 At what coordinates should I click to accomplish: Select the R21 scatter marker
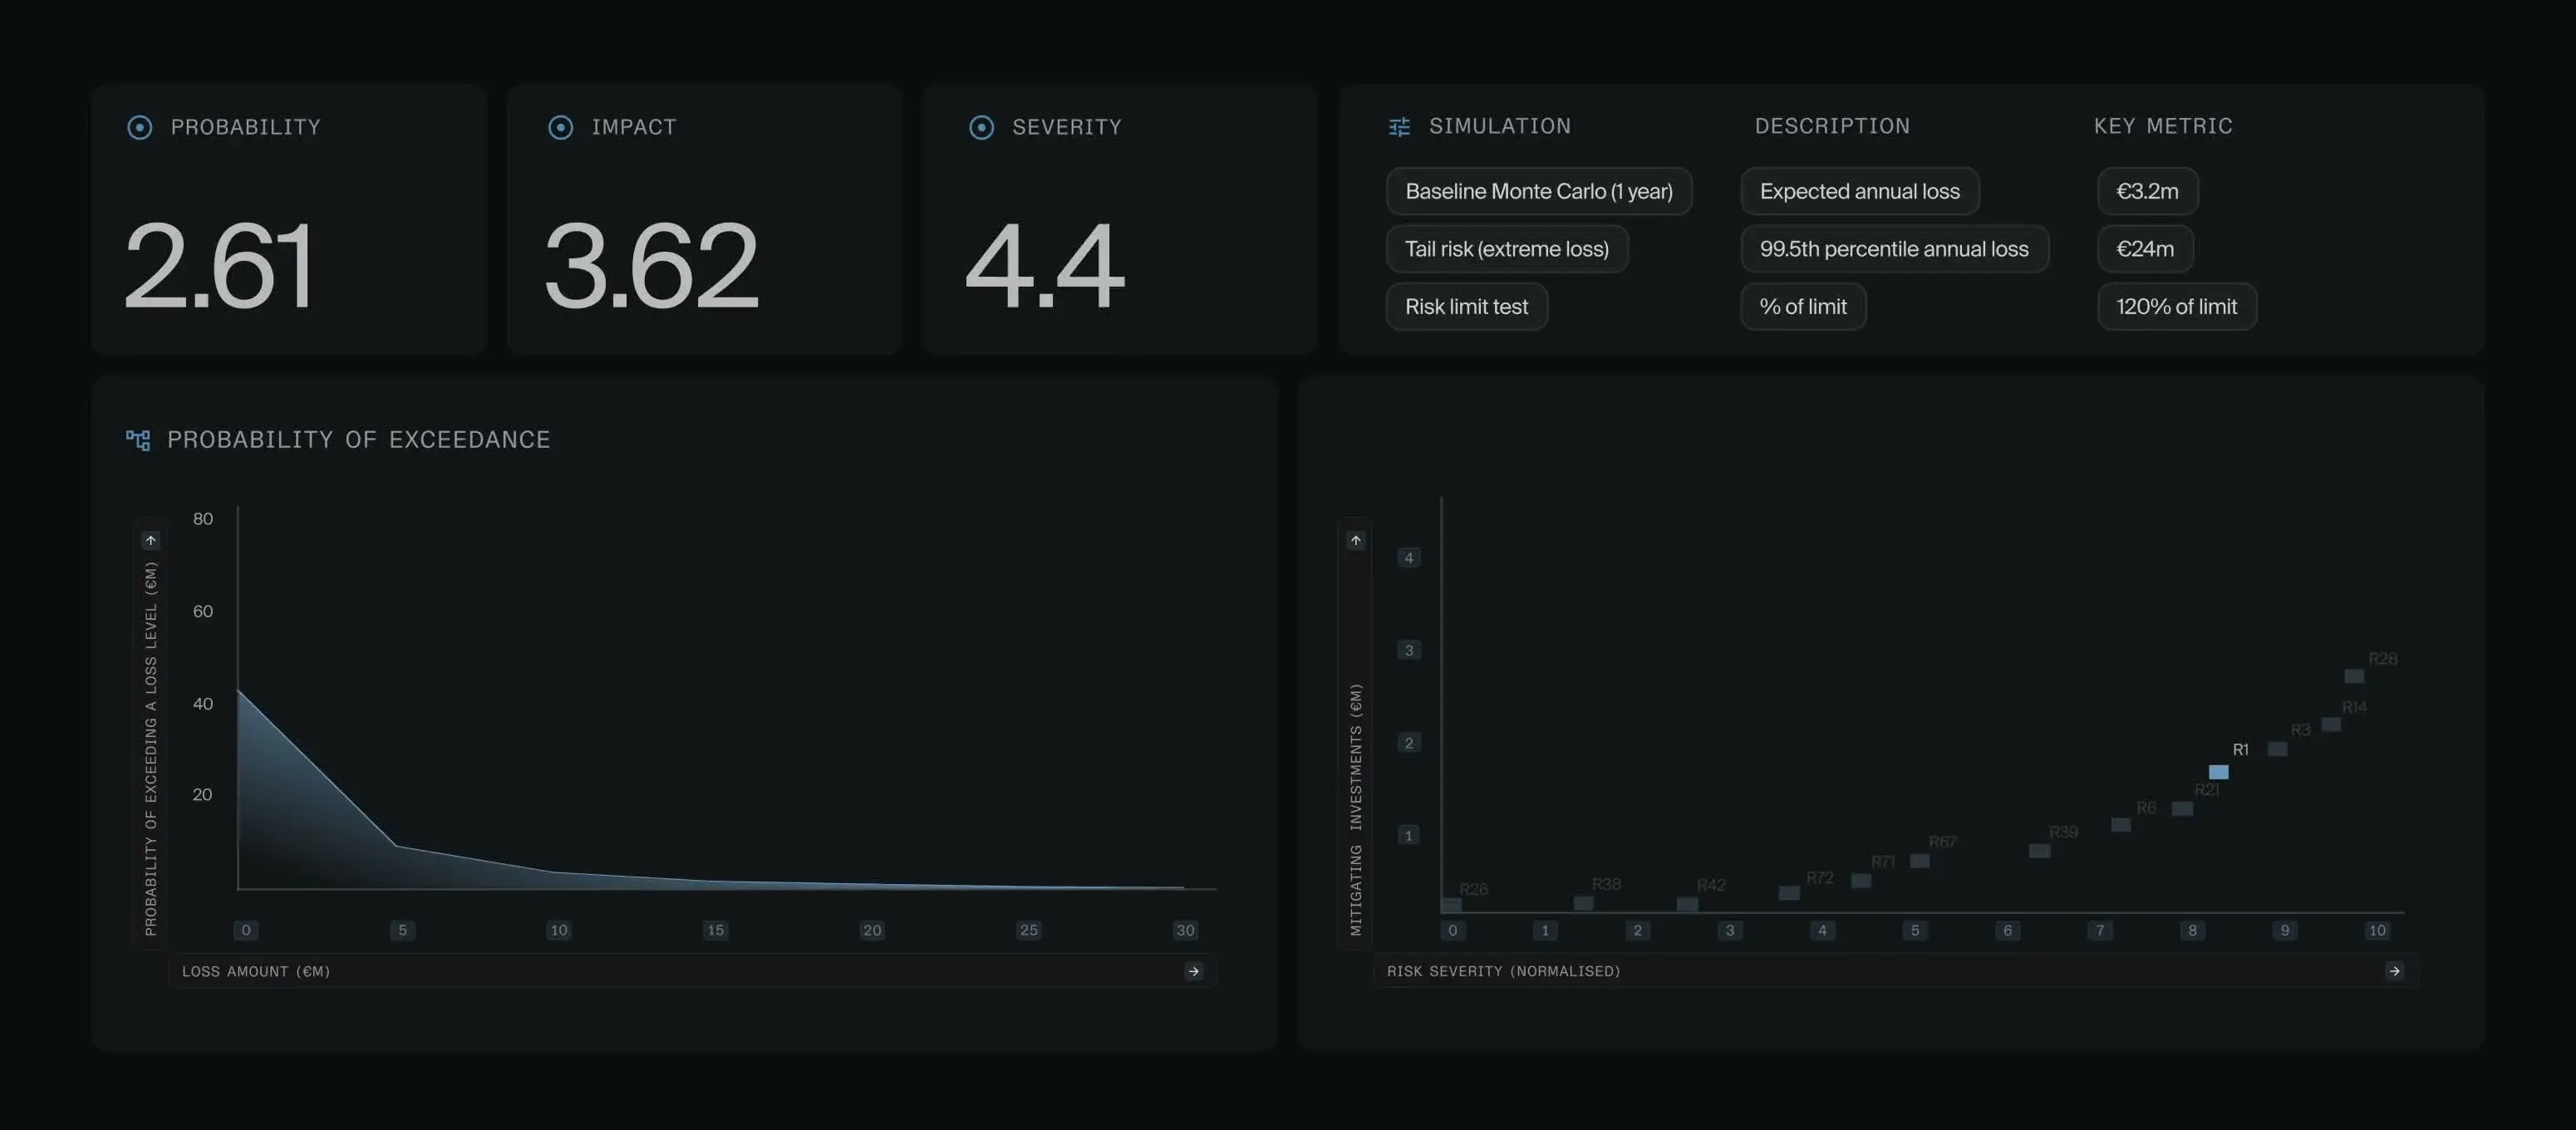tap(2183, 808)
